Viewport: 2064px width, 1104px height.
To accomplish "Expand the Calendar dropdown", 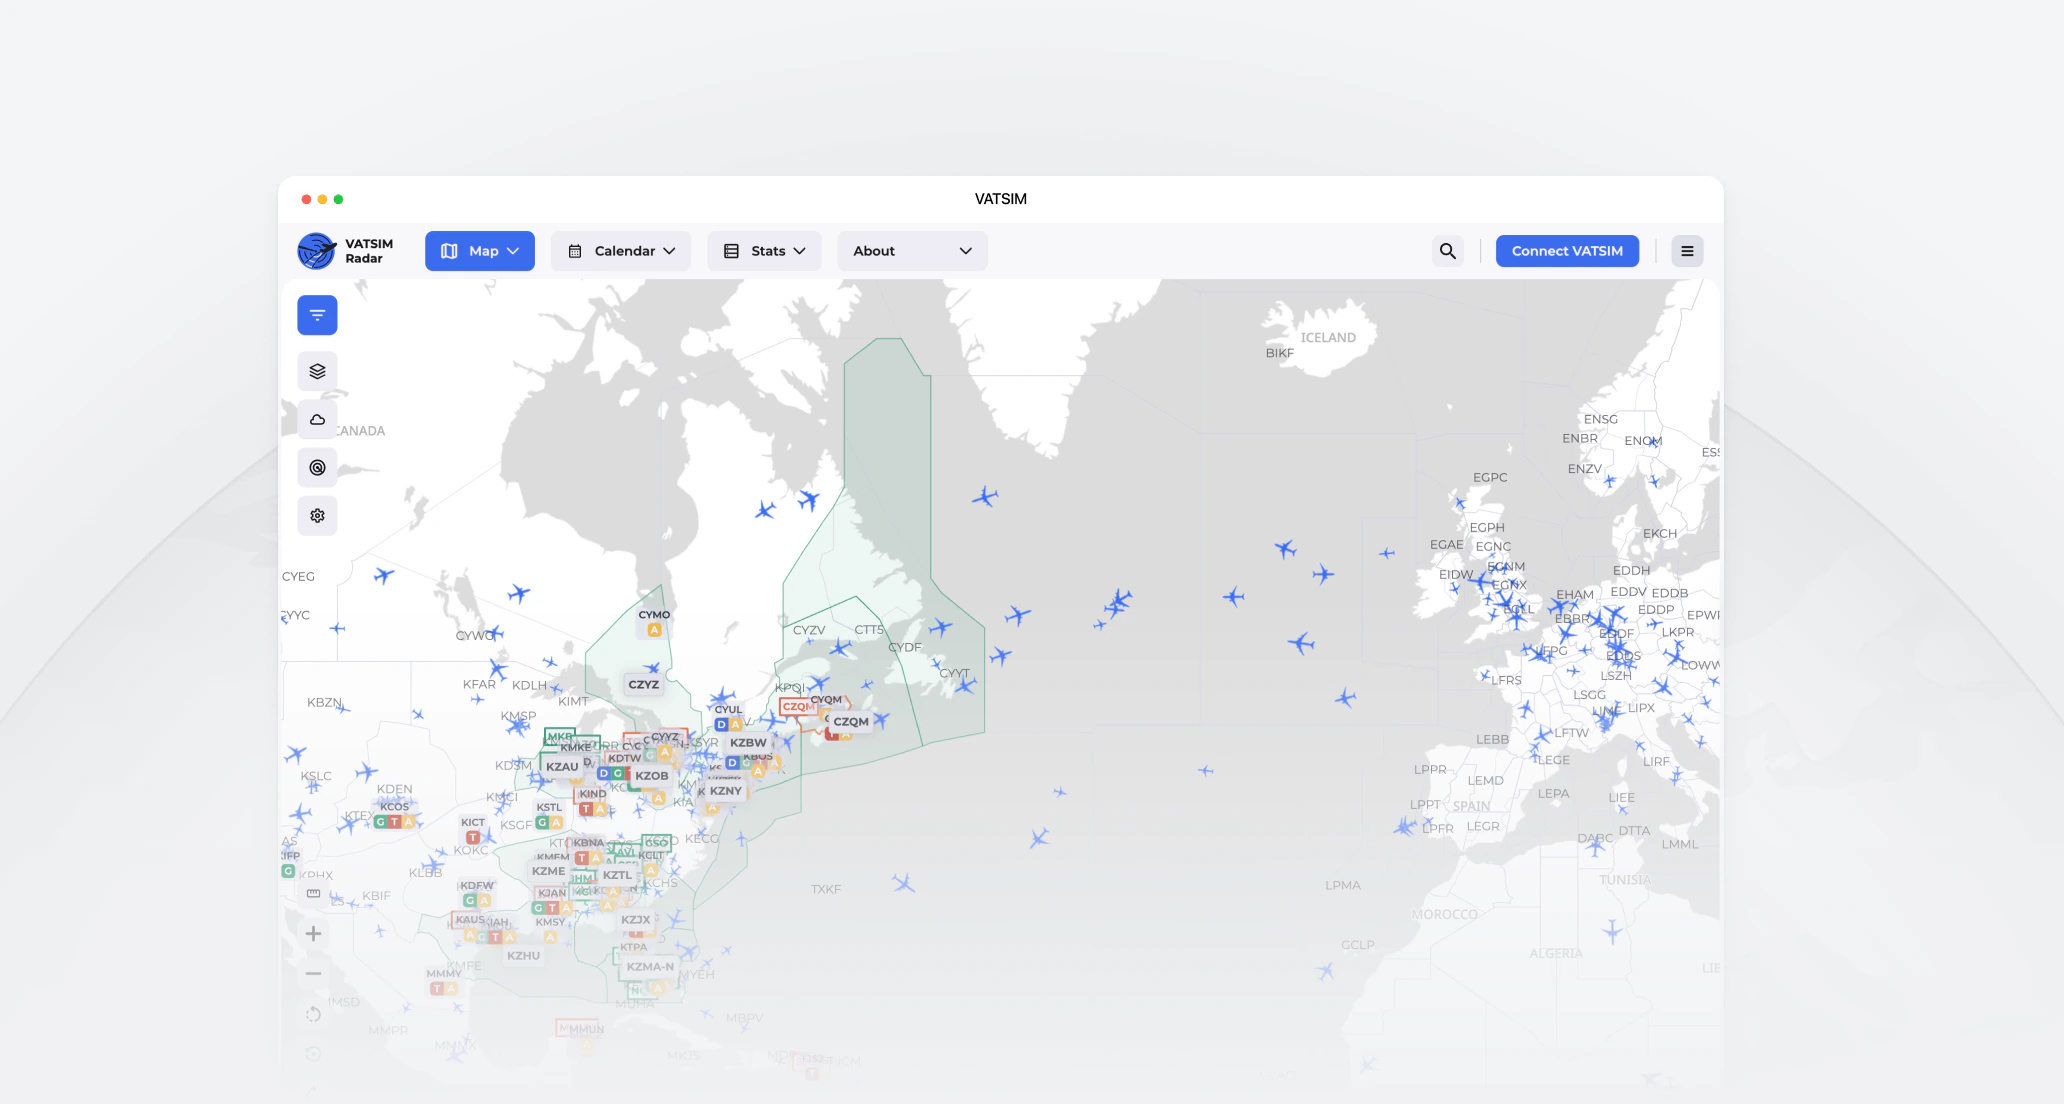I will click(x=621, y=251).
